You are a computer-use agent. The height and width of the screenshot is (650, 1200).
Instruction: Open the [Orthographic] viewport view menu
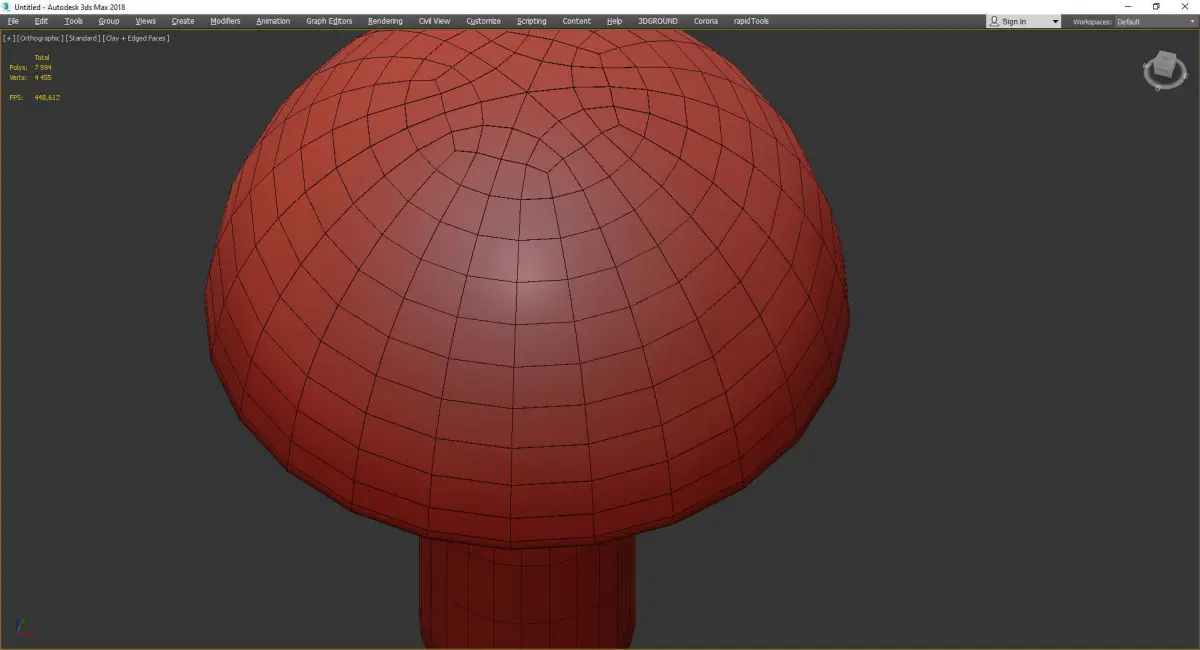[x=40, y=38]
